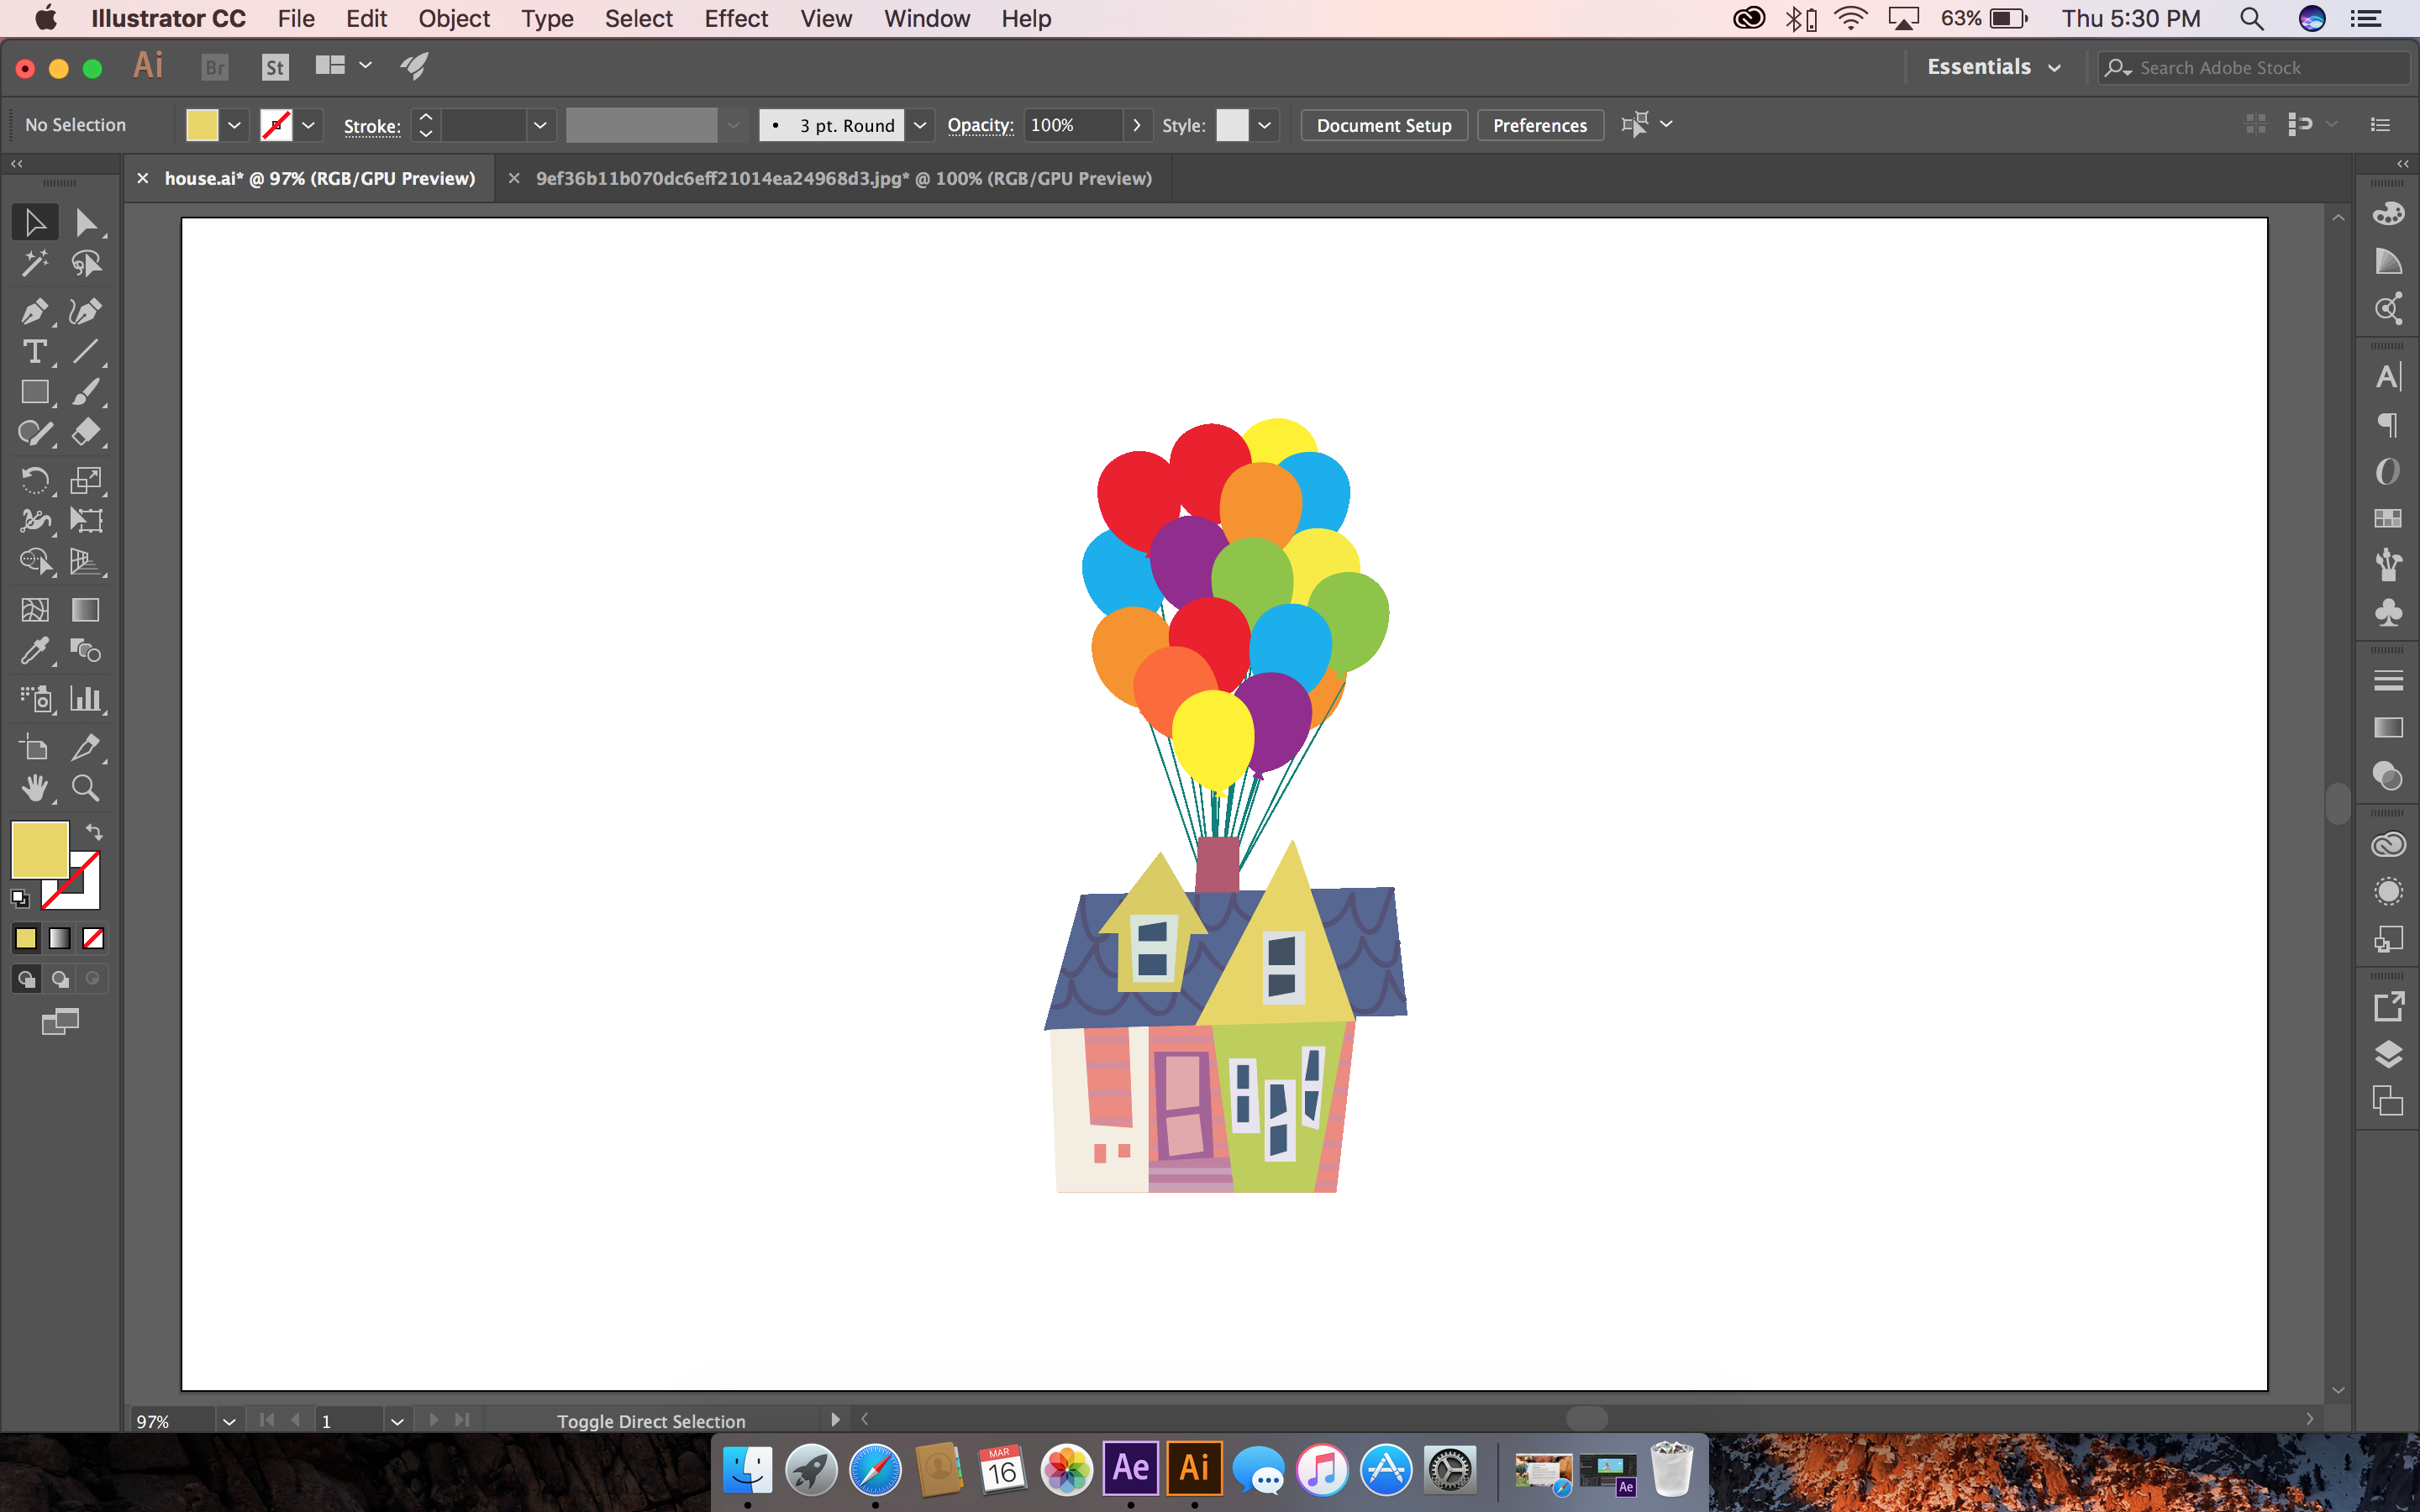Open Document Setup
The image size is (2420, 1512).
(1383, 125)
